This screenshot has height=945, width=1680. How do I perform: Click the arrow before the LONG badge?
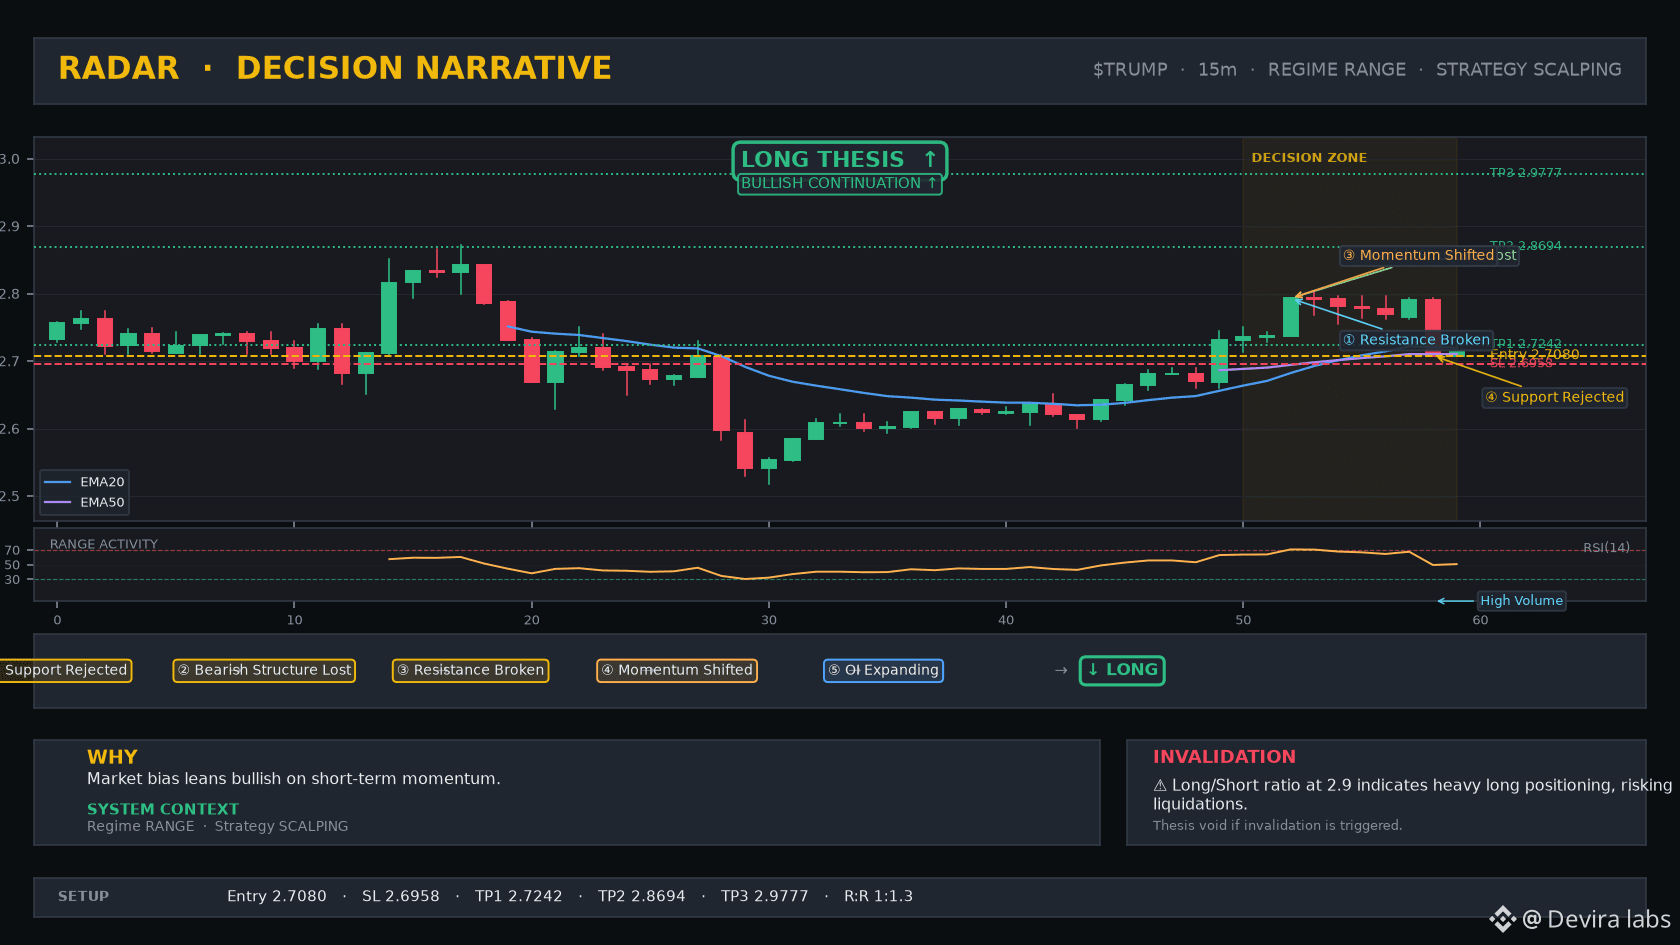click(1061, 670)
